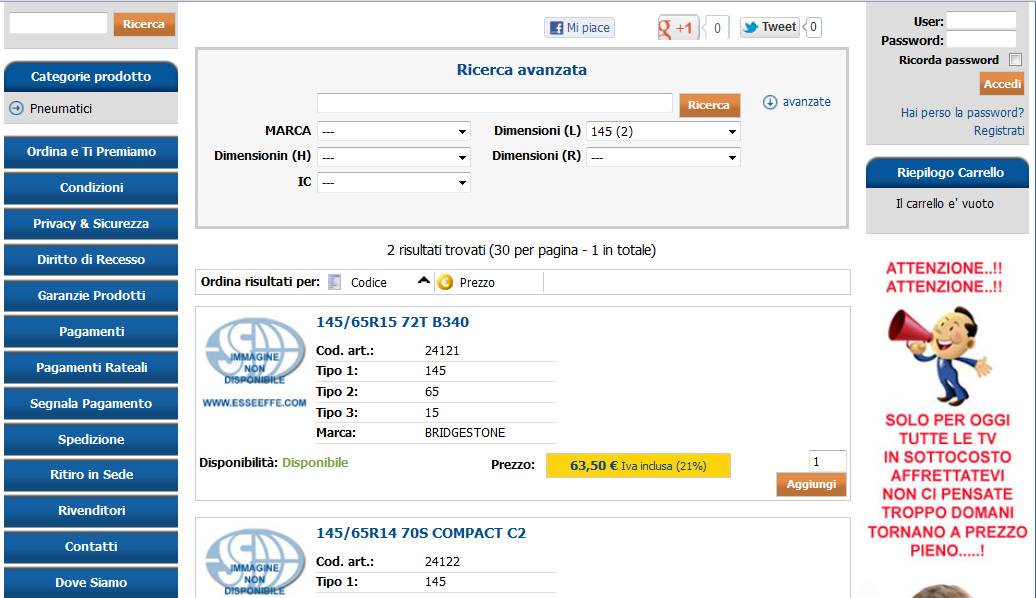Viewport: 1036px width, 598px height.
Task: Click Aggiungi for 145/65R15 tyre
Action: [x=811, y=484]
